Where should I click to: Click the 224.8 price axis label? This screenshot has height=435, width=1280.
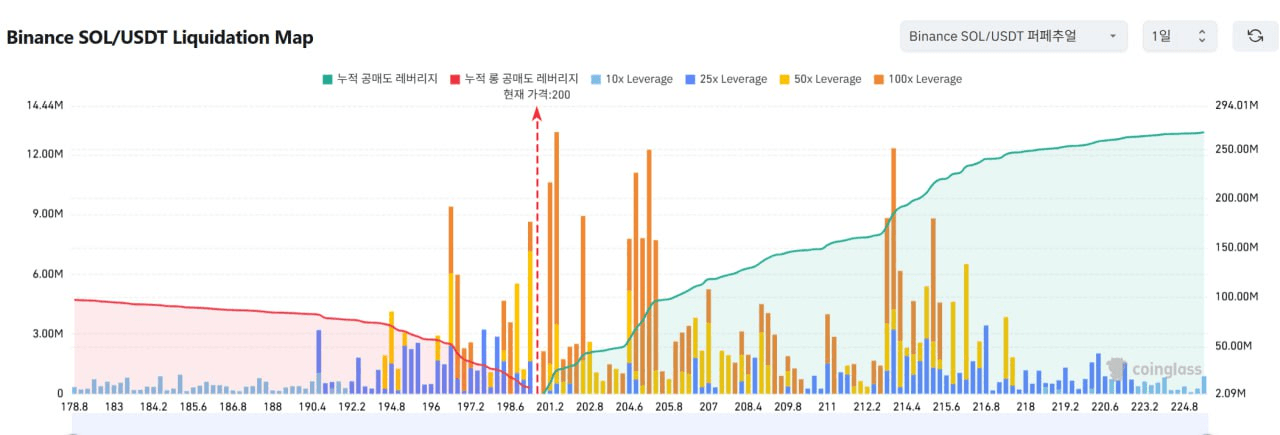(1183, 408)
